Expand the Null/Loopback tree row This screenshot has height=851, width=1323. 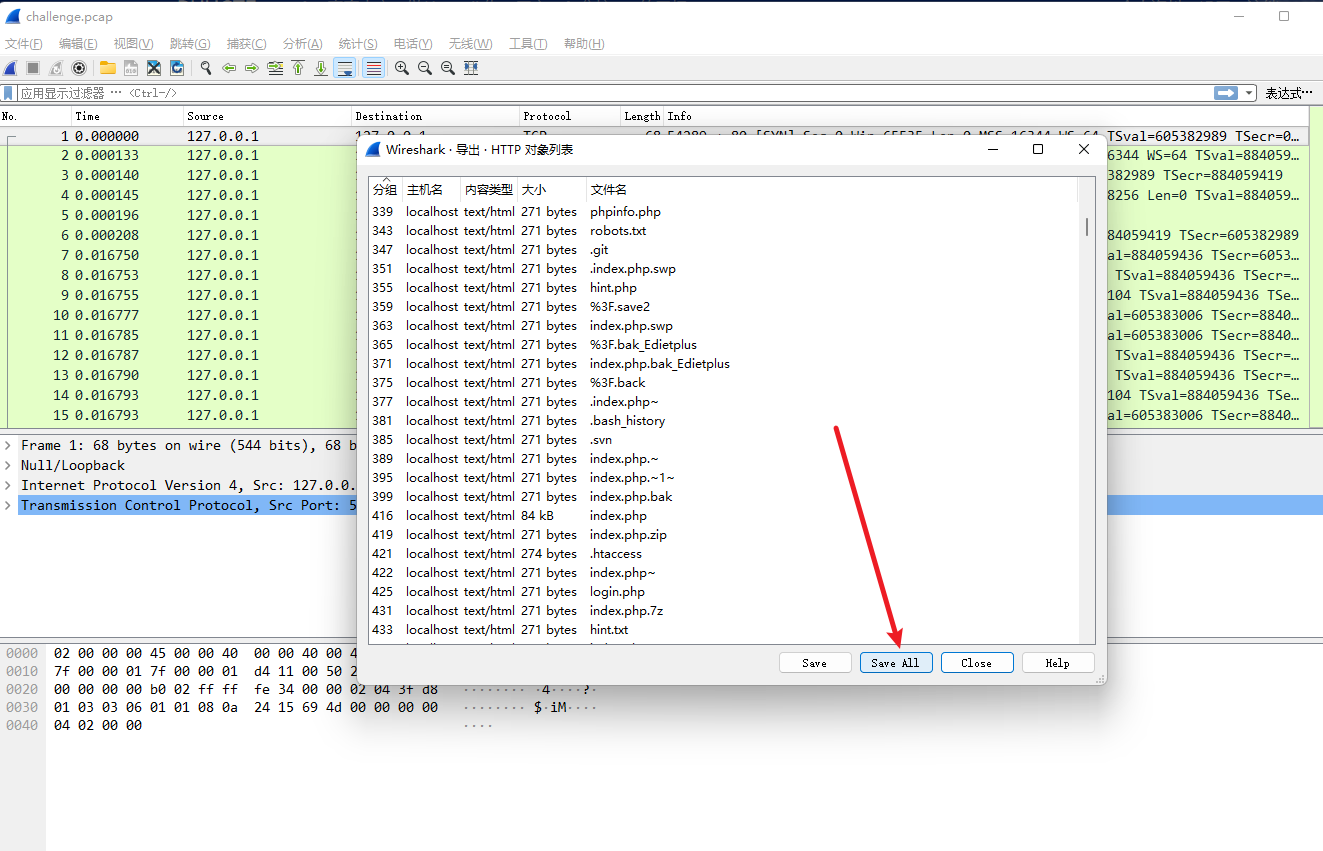9,465
